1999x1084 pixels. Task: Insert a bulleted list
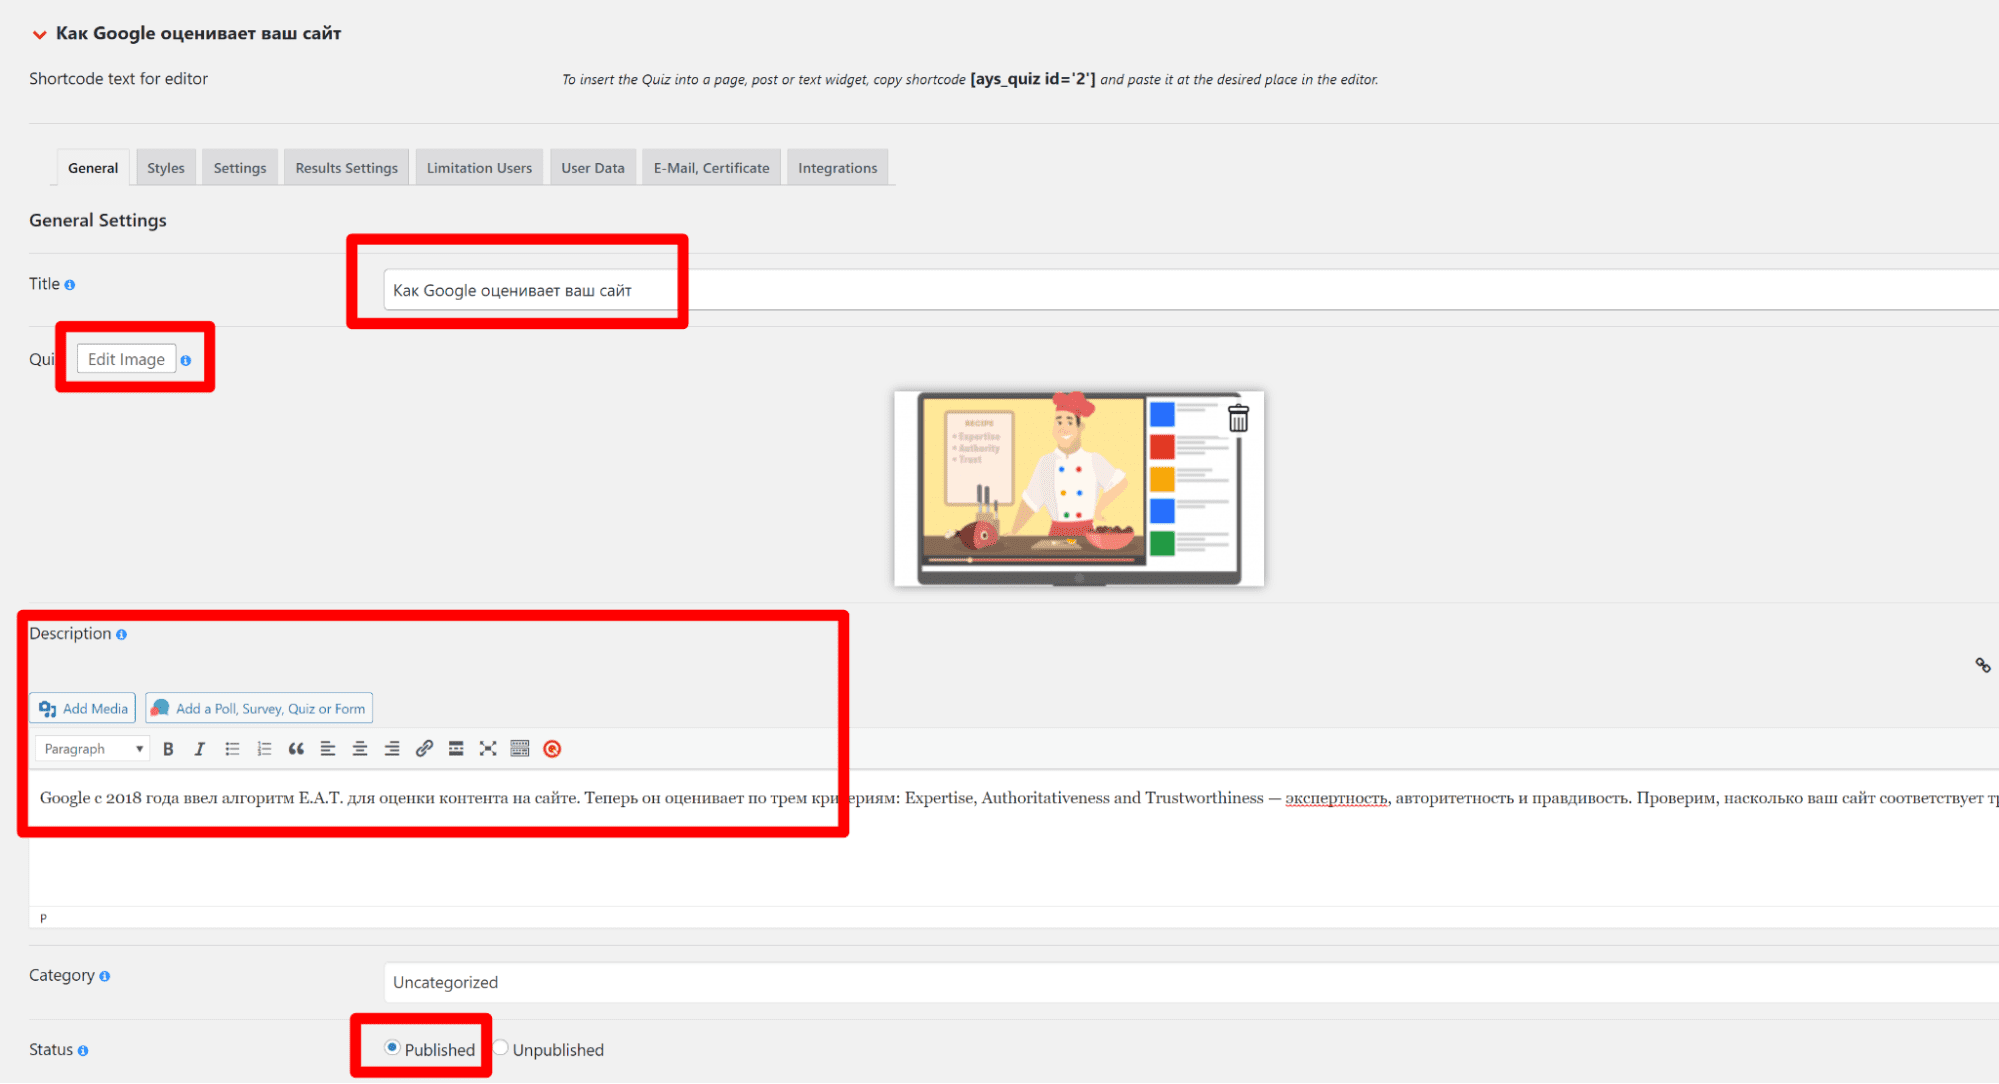(x=232, y=749)
